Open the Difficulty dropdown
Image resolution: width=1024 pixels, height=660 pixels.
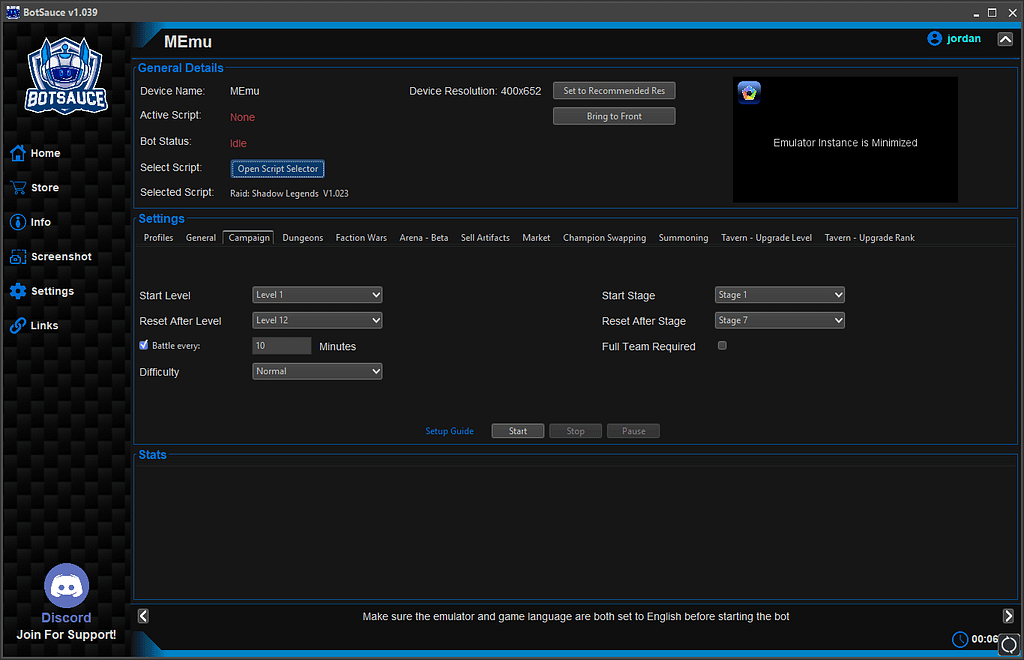point(317,371)
